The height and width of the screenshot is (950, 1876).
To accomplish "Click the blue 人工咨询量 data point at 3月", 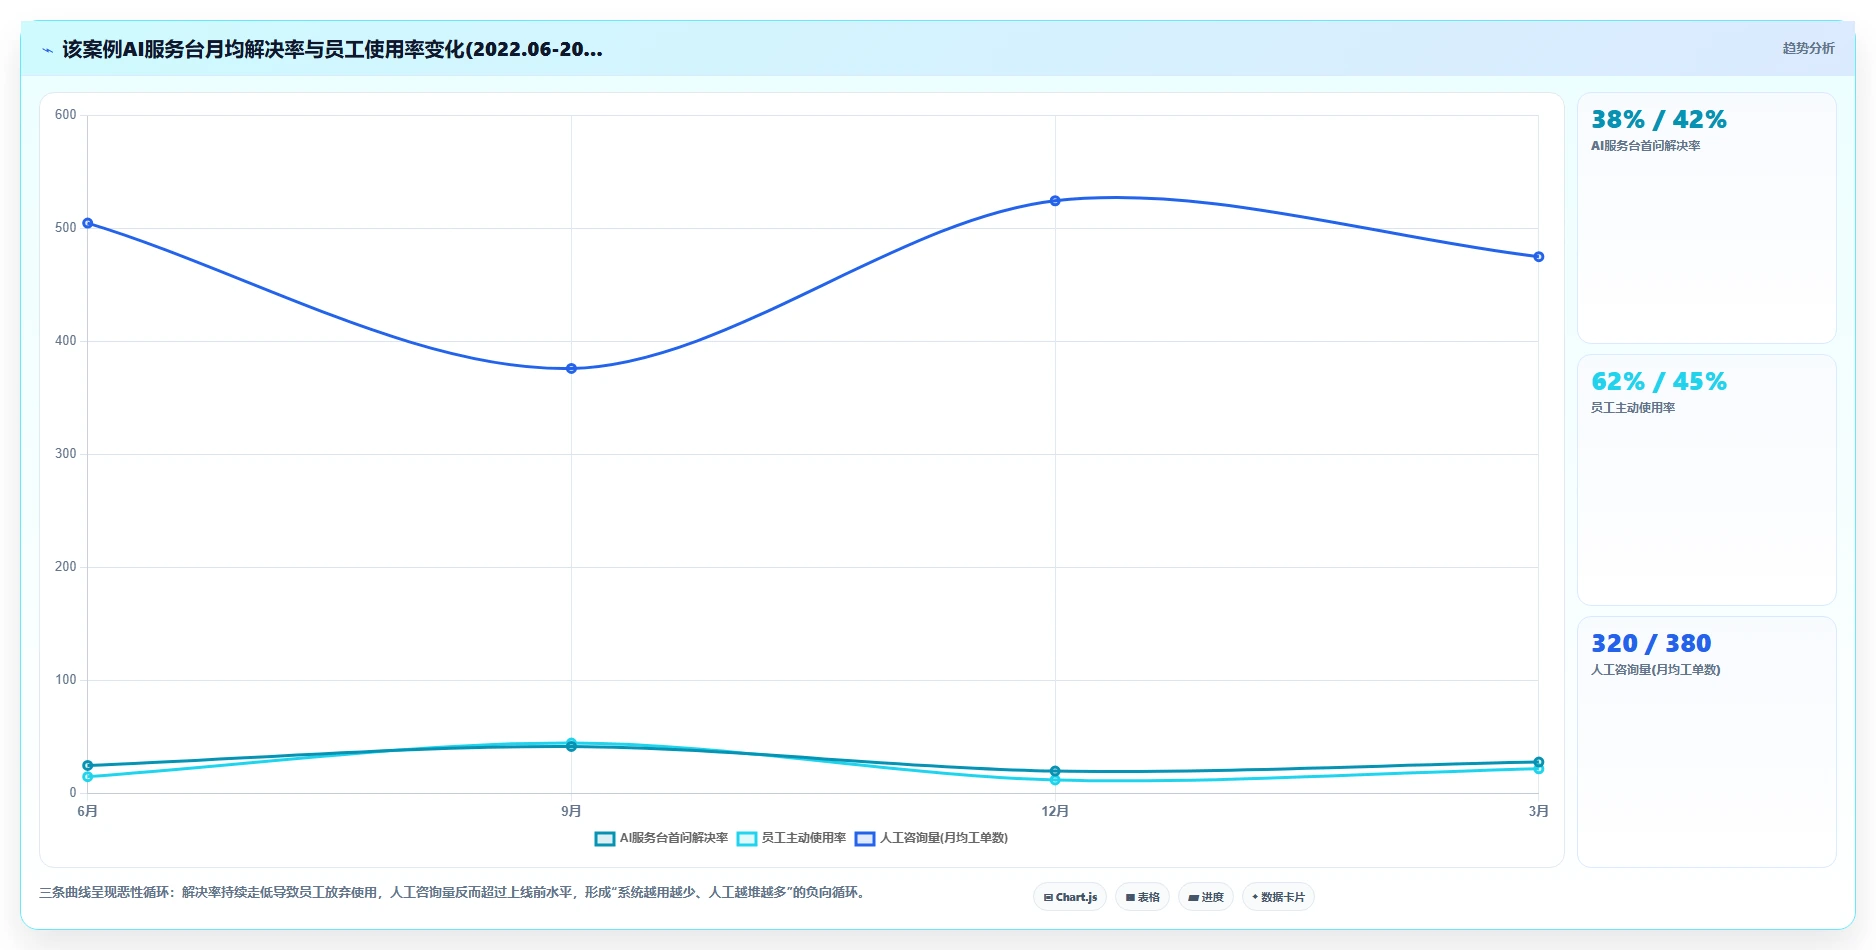I will coord(1539,257).
